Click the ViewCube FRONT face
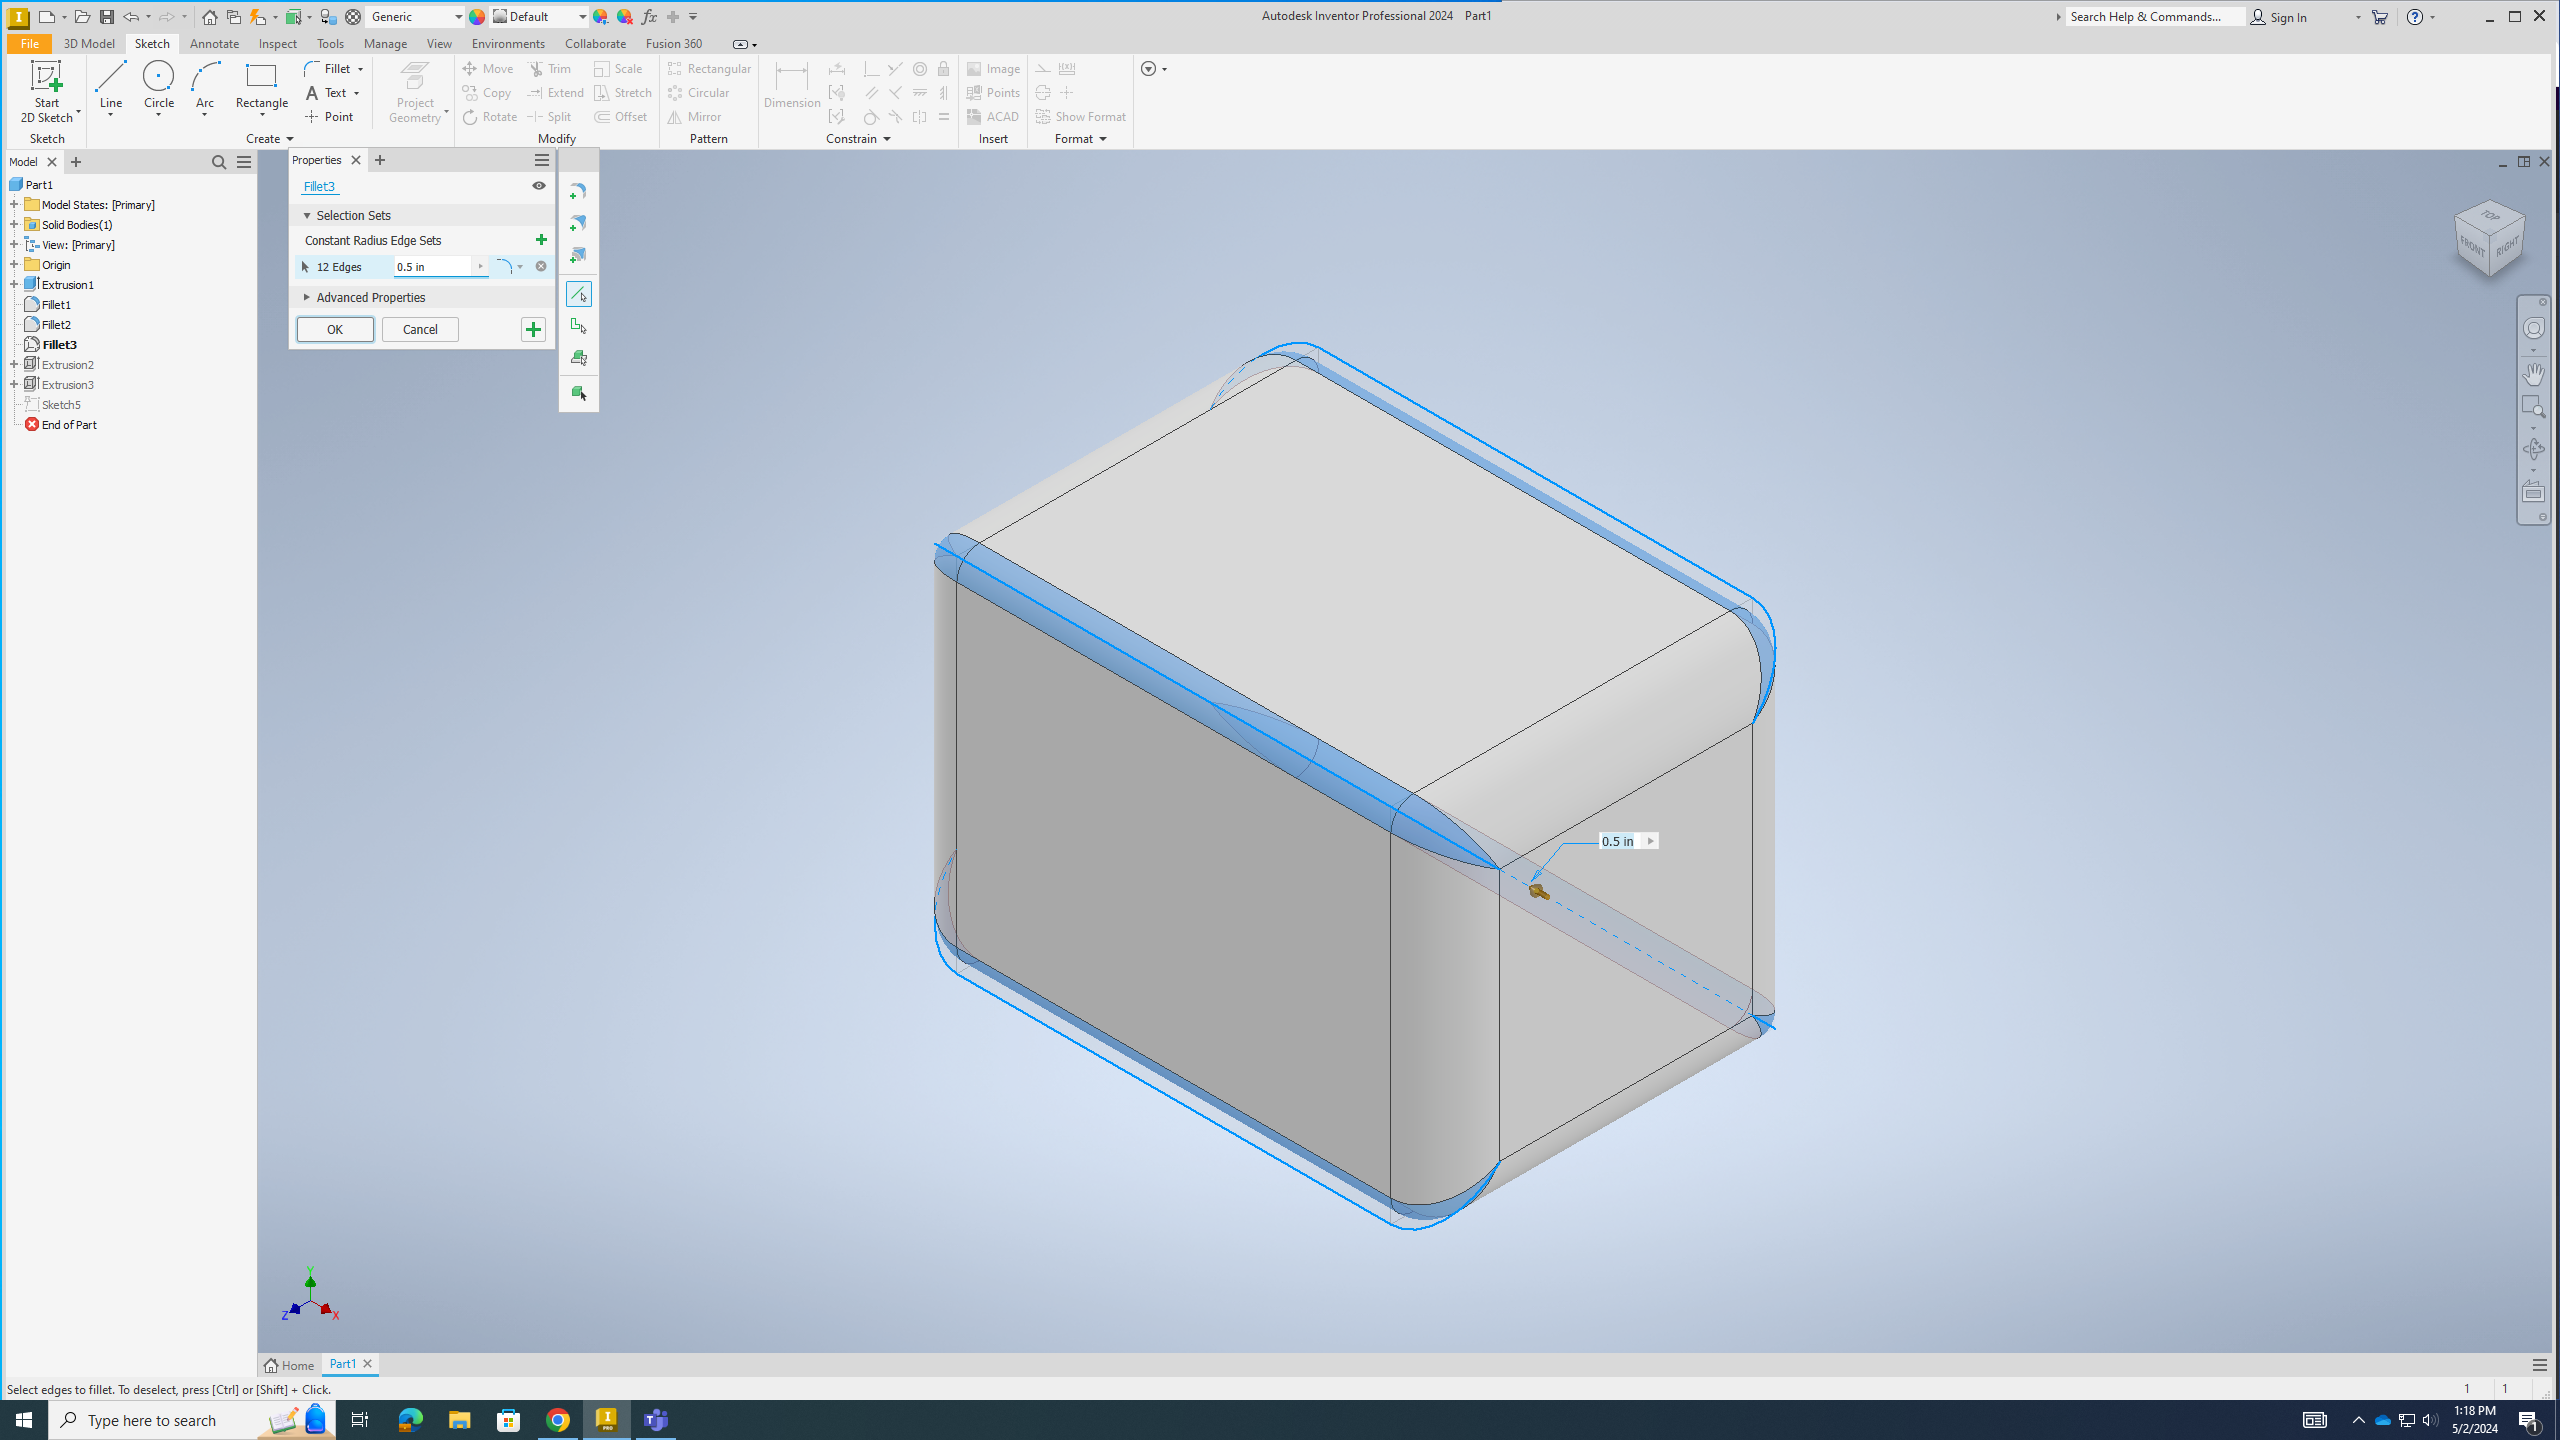 (2472, 244)
